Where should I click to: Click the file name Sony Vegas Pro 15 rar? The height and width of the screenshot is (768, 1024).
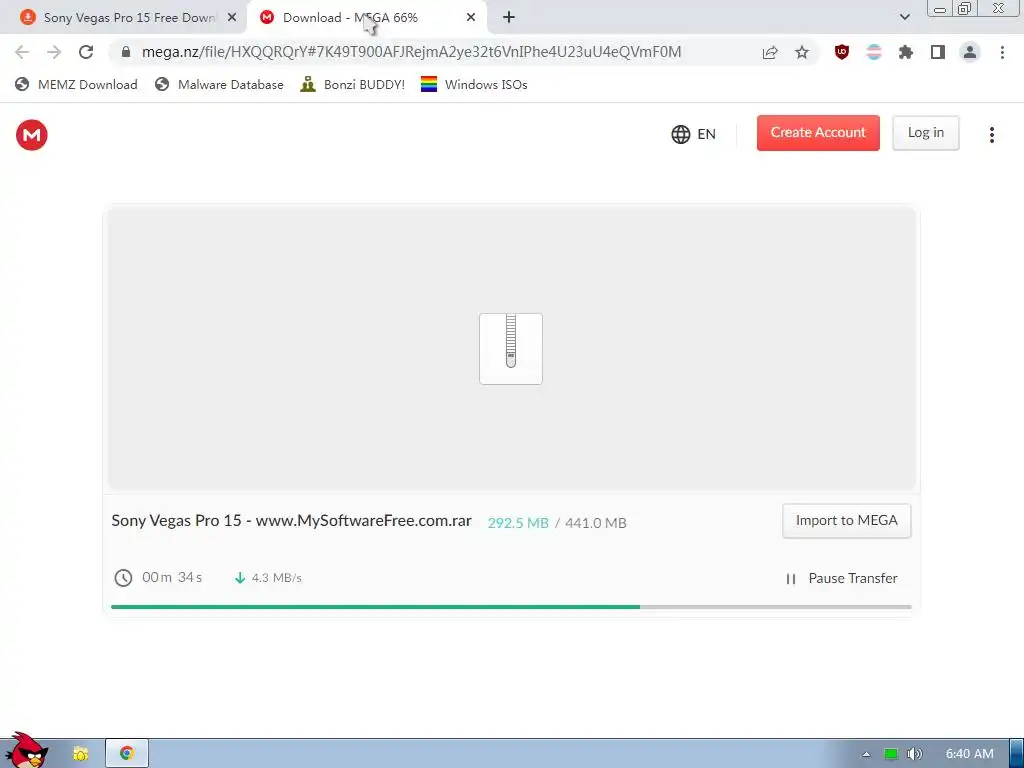click(291, 520)
